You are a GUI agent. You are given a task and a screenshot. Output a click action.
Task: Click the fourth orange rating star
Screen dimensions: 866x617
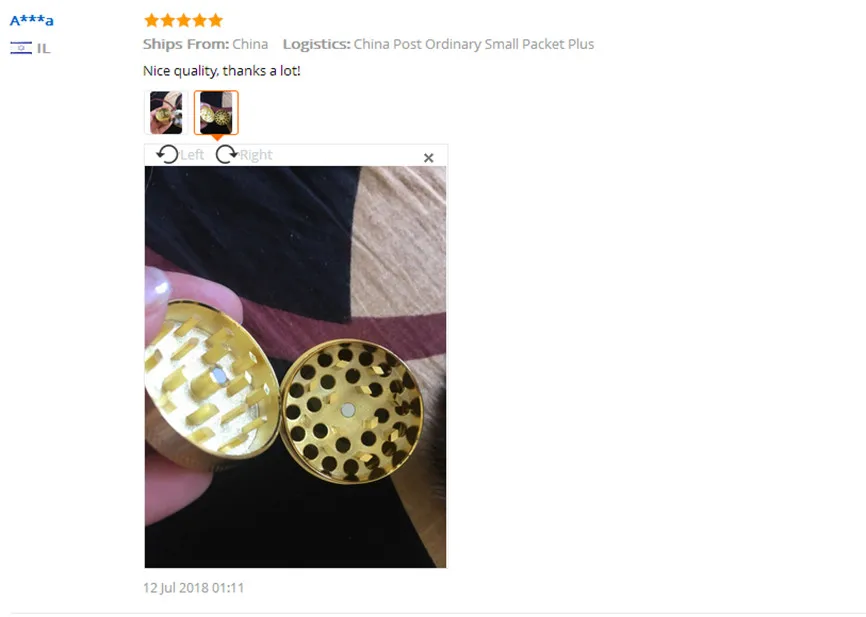pyautogui.click(x=199, y=20)
